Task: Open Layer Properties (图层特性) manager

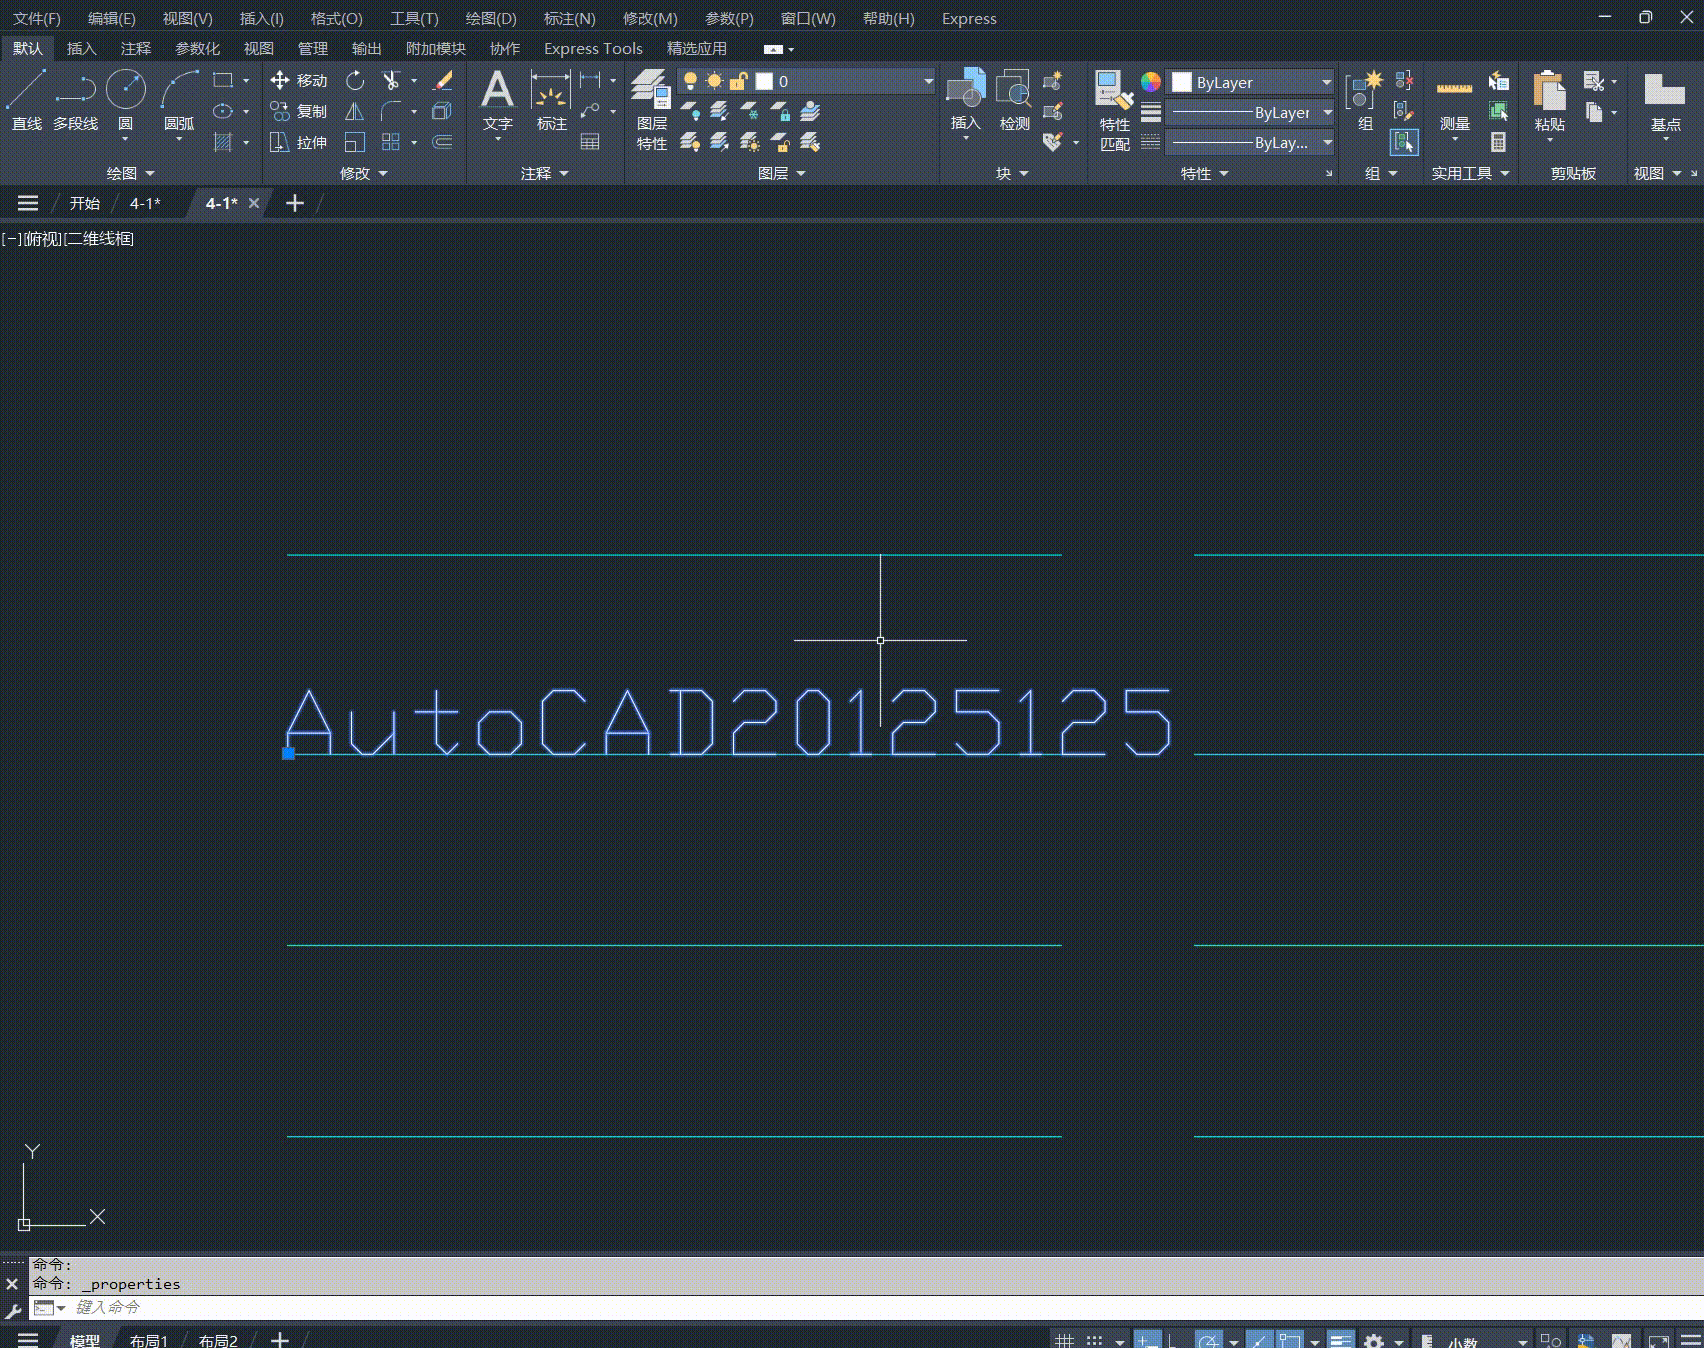Action: point(652,110)
